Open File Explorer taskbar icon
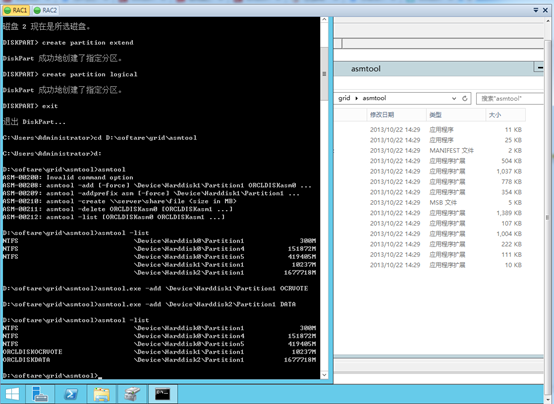 (x=102, y=394)
